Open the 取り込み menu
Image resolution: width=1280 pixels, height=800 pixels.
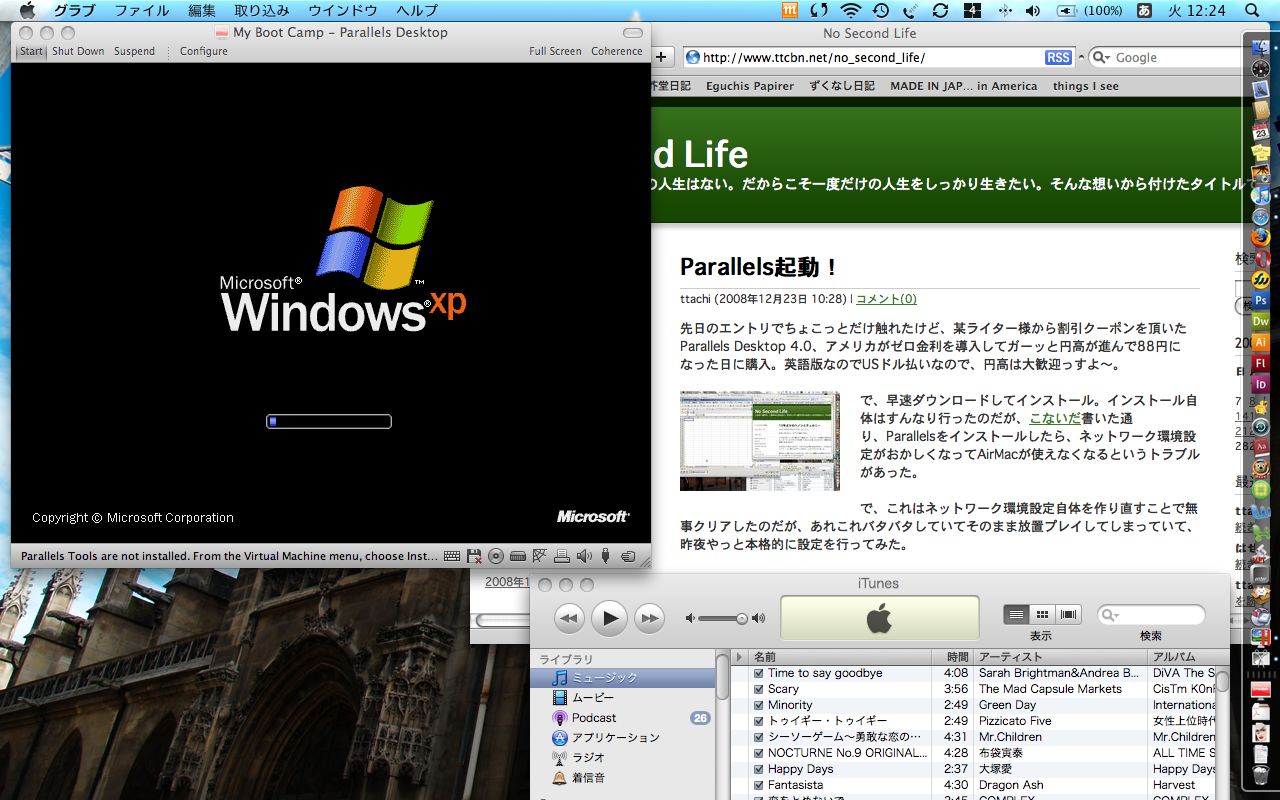[x=262, y=11]
